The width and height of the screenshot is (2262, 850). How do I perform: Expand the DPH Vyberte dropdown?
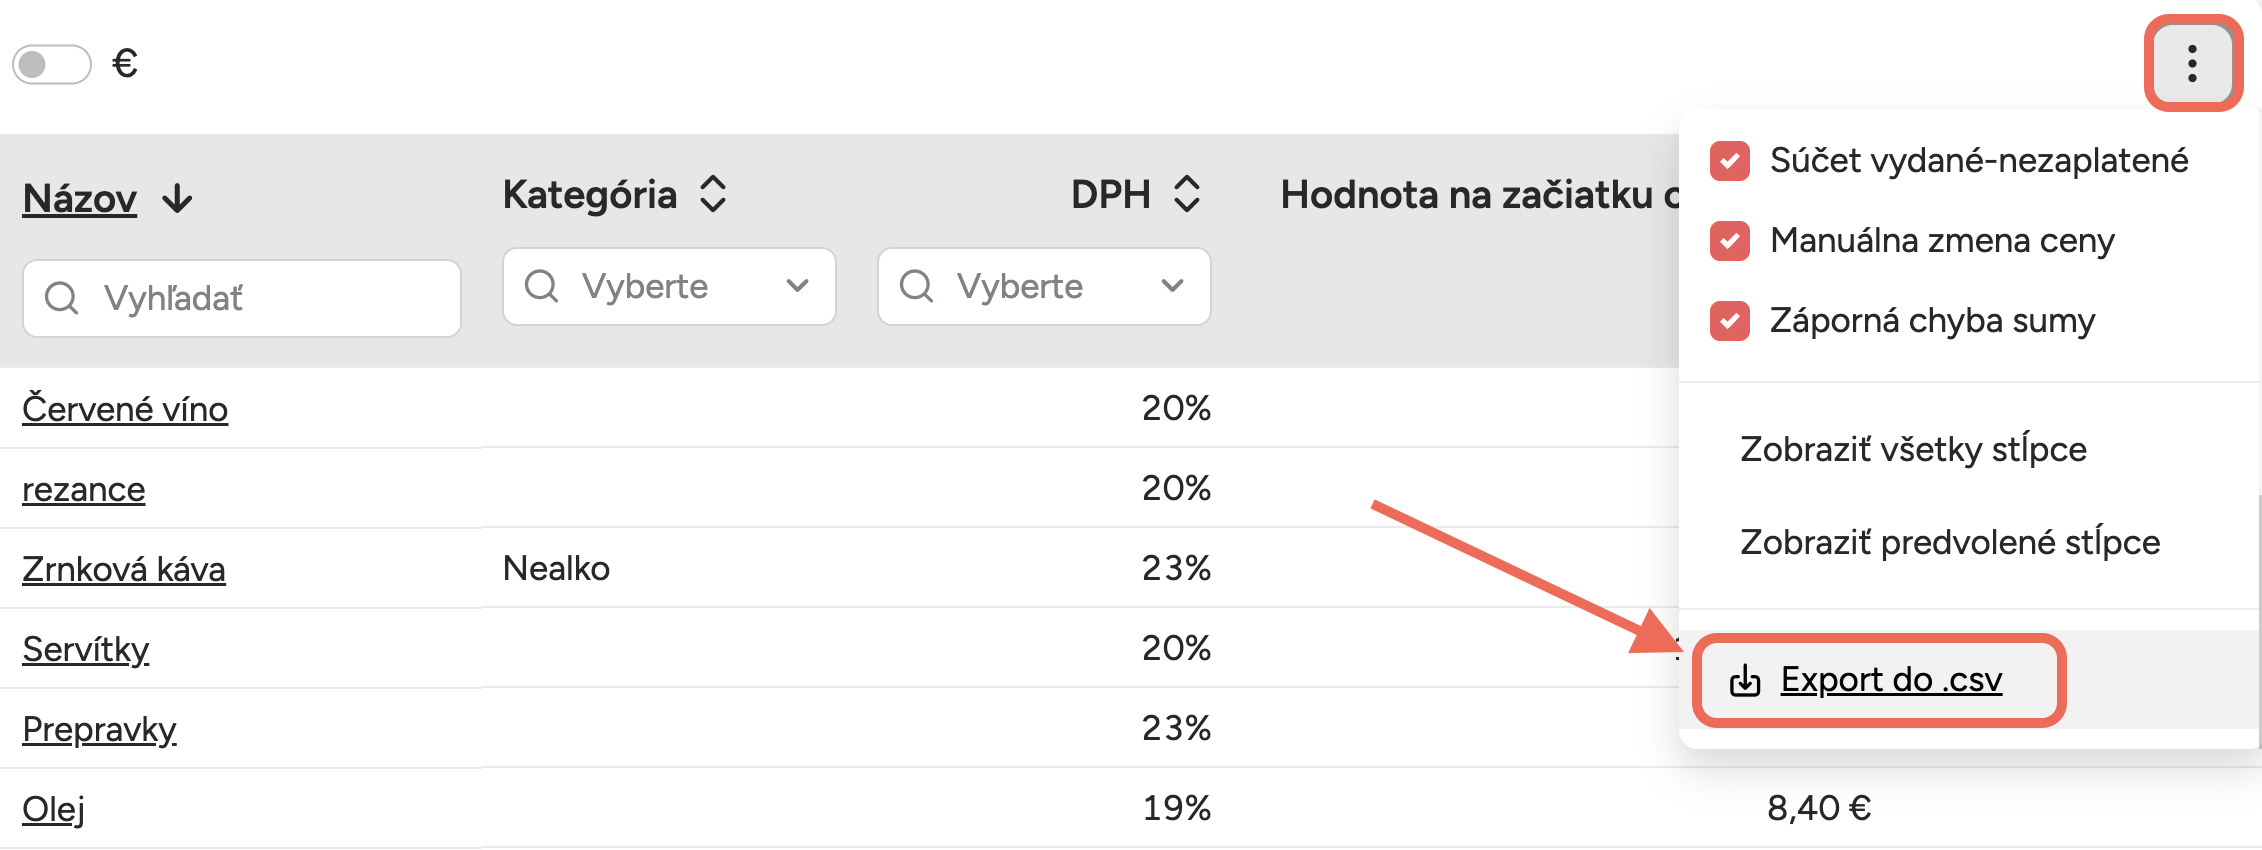click(x=1172, y=286)
